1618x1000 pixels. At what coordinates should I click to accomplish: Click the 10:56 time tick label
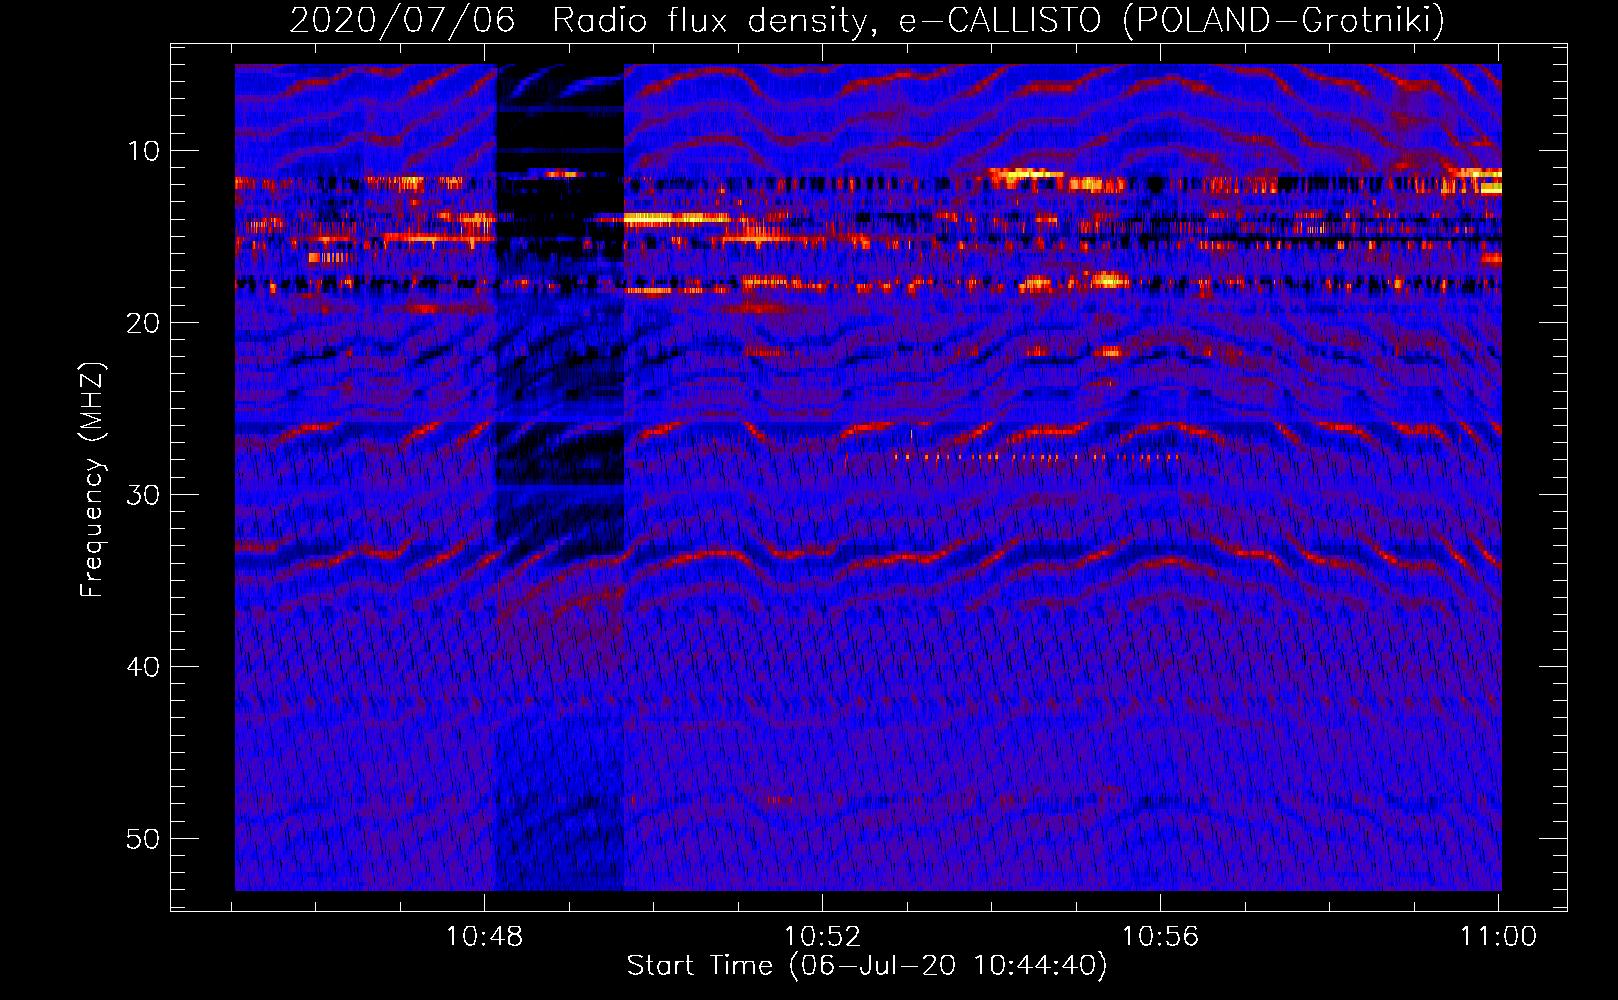pyautogui.click(x=1160, y=937)
